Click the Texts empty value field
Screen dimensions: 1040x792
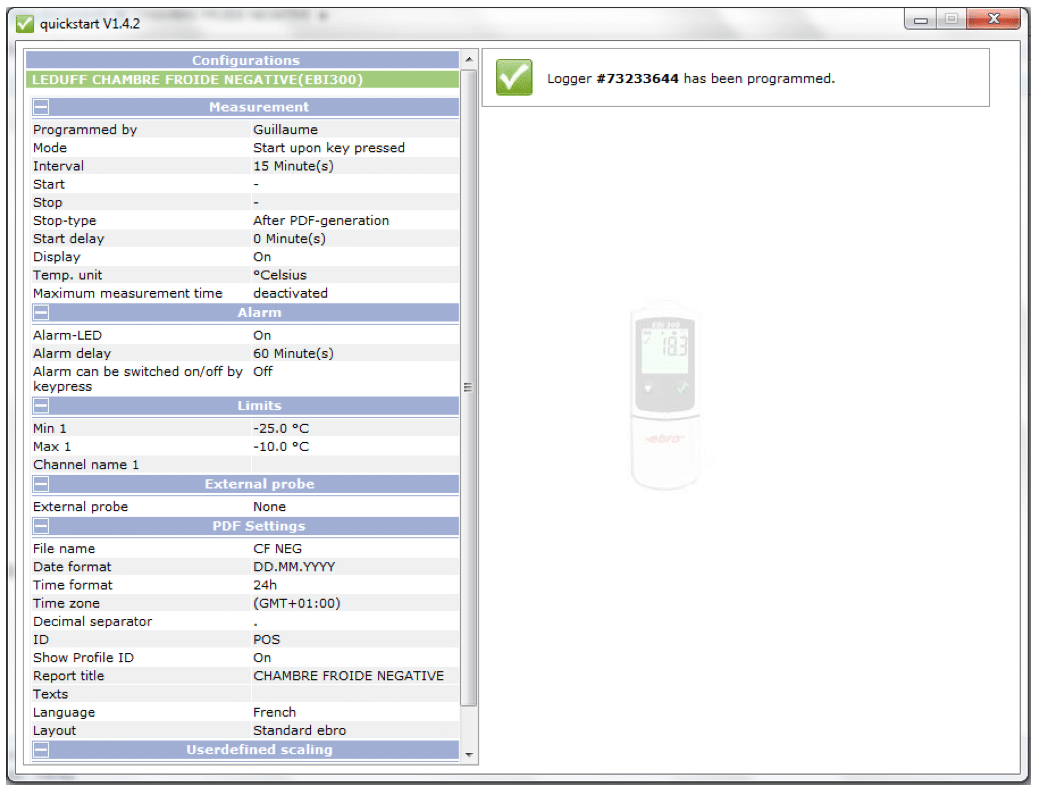click(x=354, y=694)
